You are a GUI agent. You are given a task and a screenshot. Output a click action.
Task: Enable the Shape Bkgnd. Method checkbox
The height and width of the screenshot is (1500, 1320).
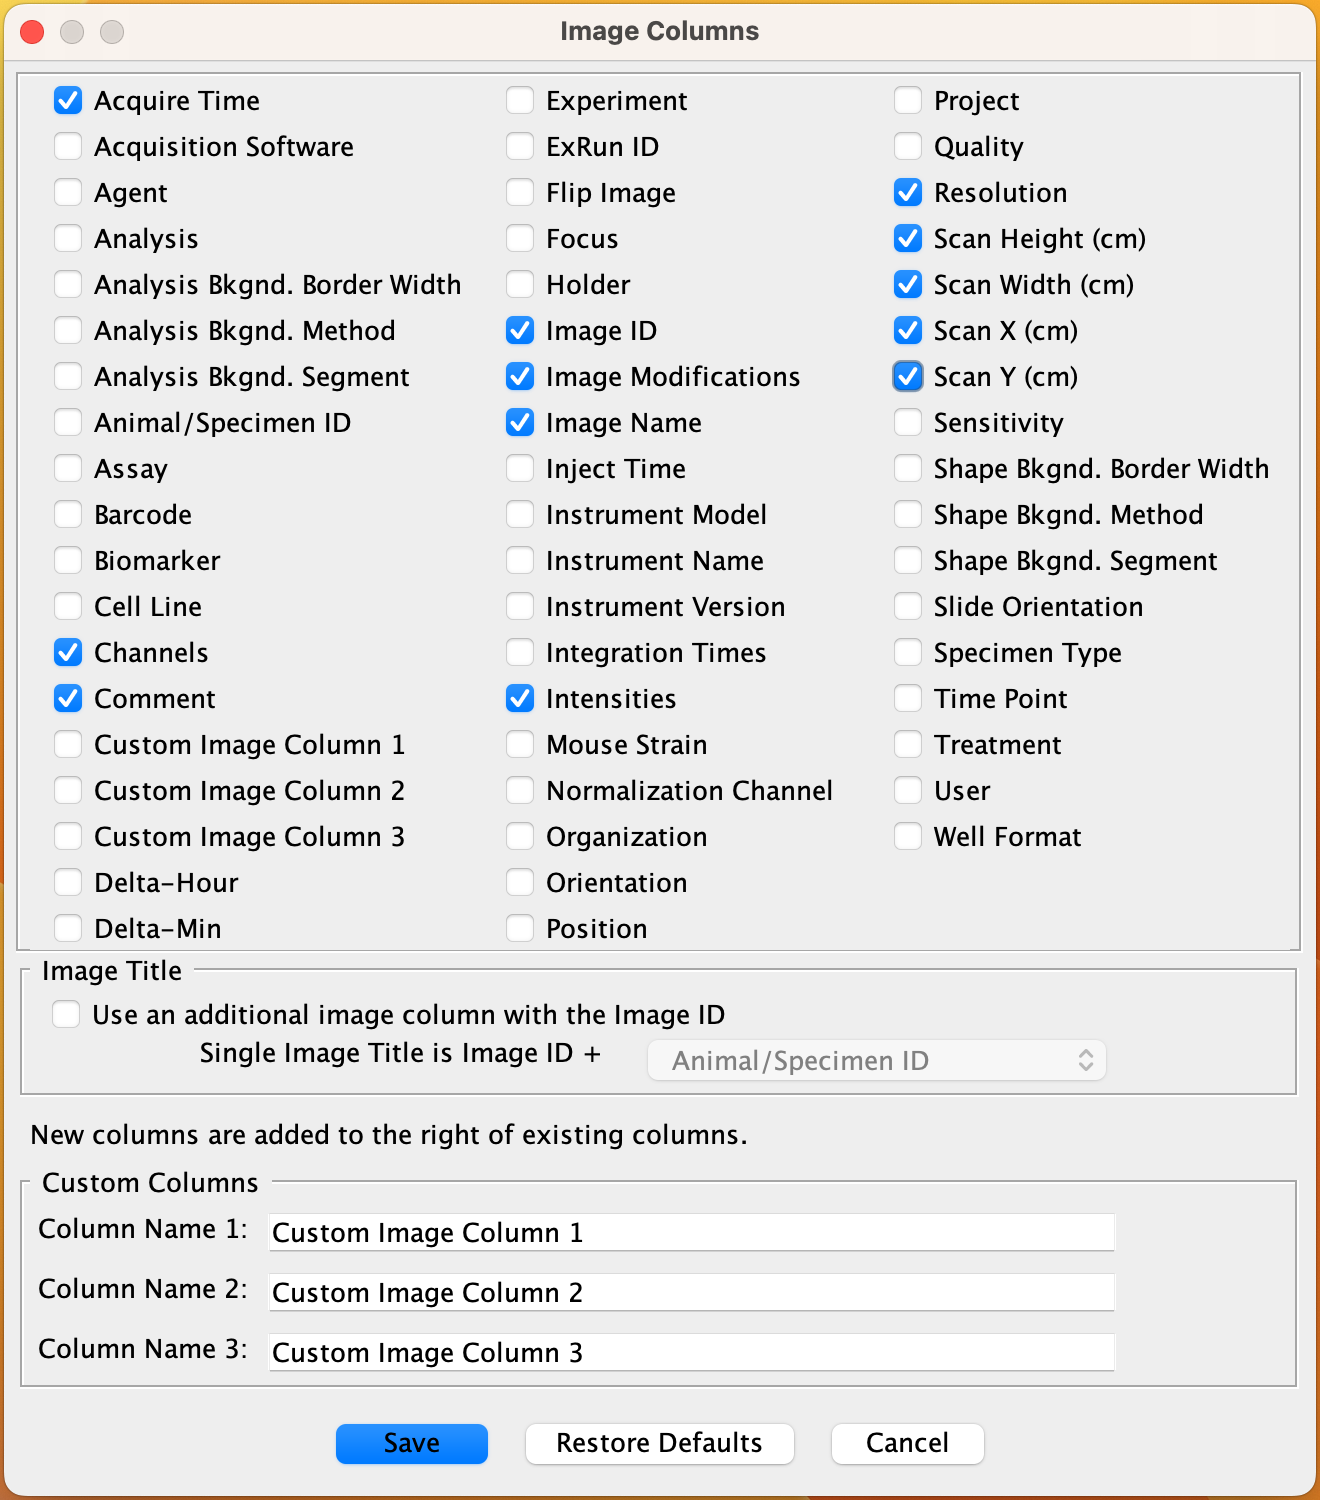coord(908,515)
